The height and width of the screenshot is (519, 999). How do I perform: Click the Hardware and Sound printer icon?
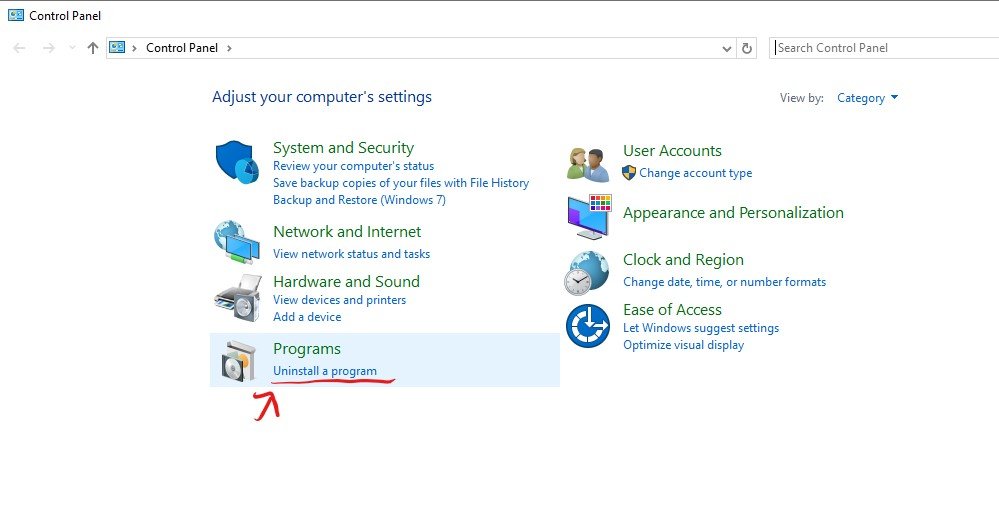(237, 297)
